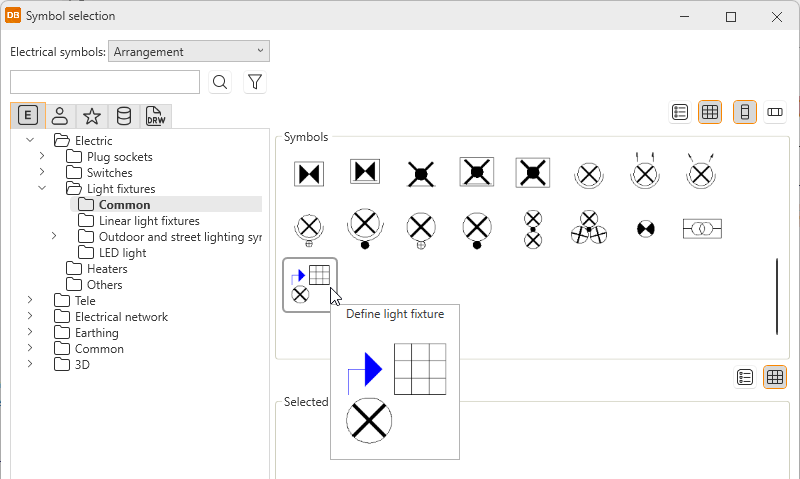Choose the triple crossed circles cluster symbol
The width and height of the screenshot is (800, 479).
pyautogui.click(x=589, y=228)
